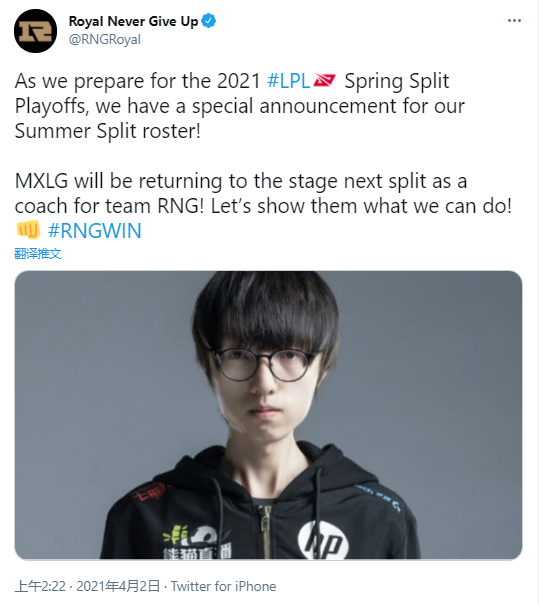This screenshot has height=605, width=539.
Task: Click the 翻译推文 translate tweet link
Action: [x=38, y=253]
